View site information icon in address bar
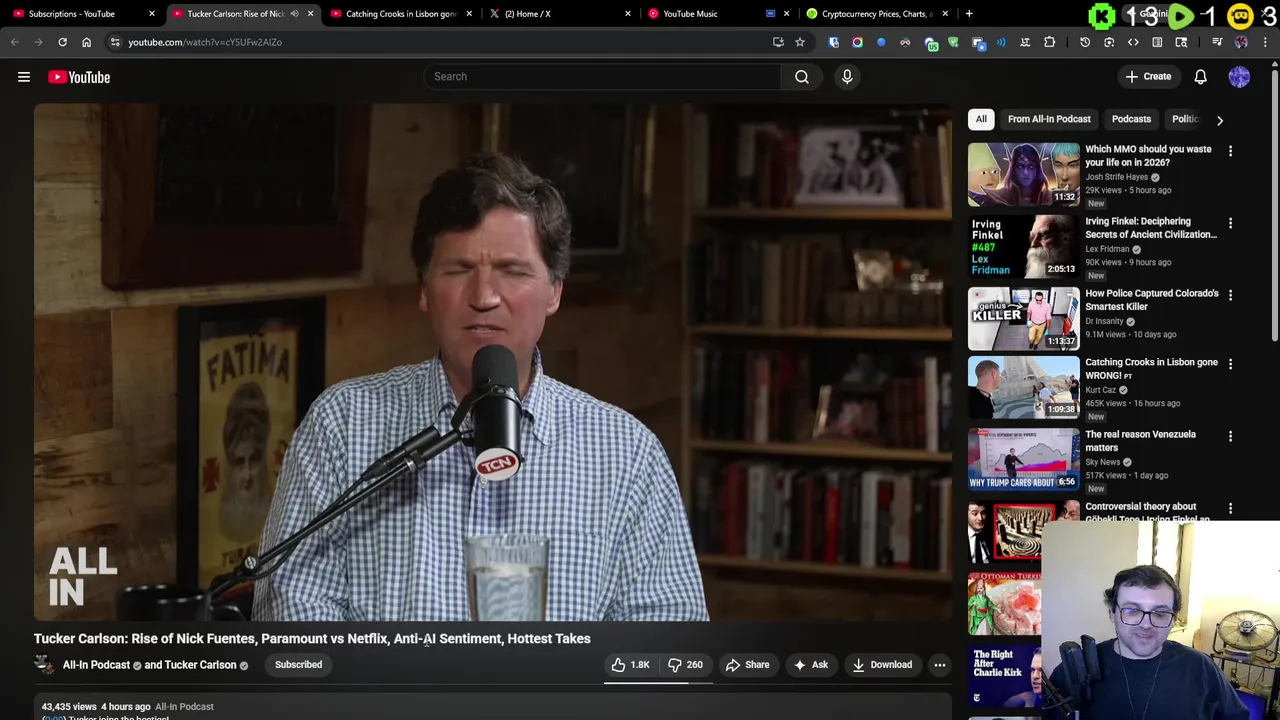The width and height of the screenshot is (1280, 720). [115, 42]
